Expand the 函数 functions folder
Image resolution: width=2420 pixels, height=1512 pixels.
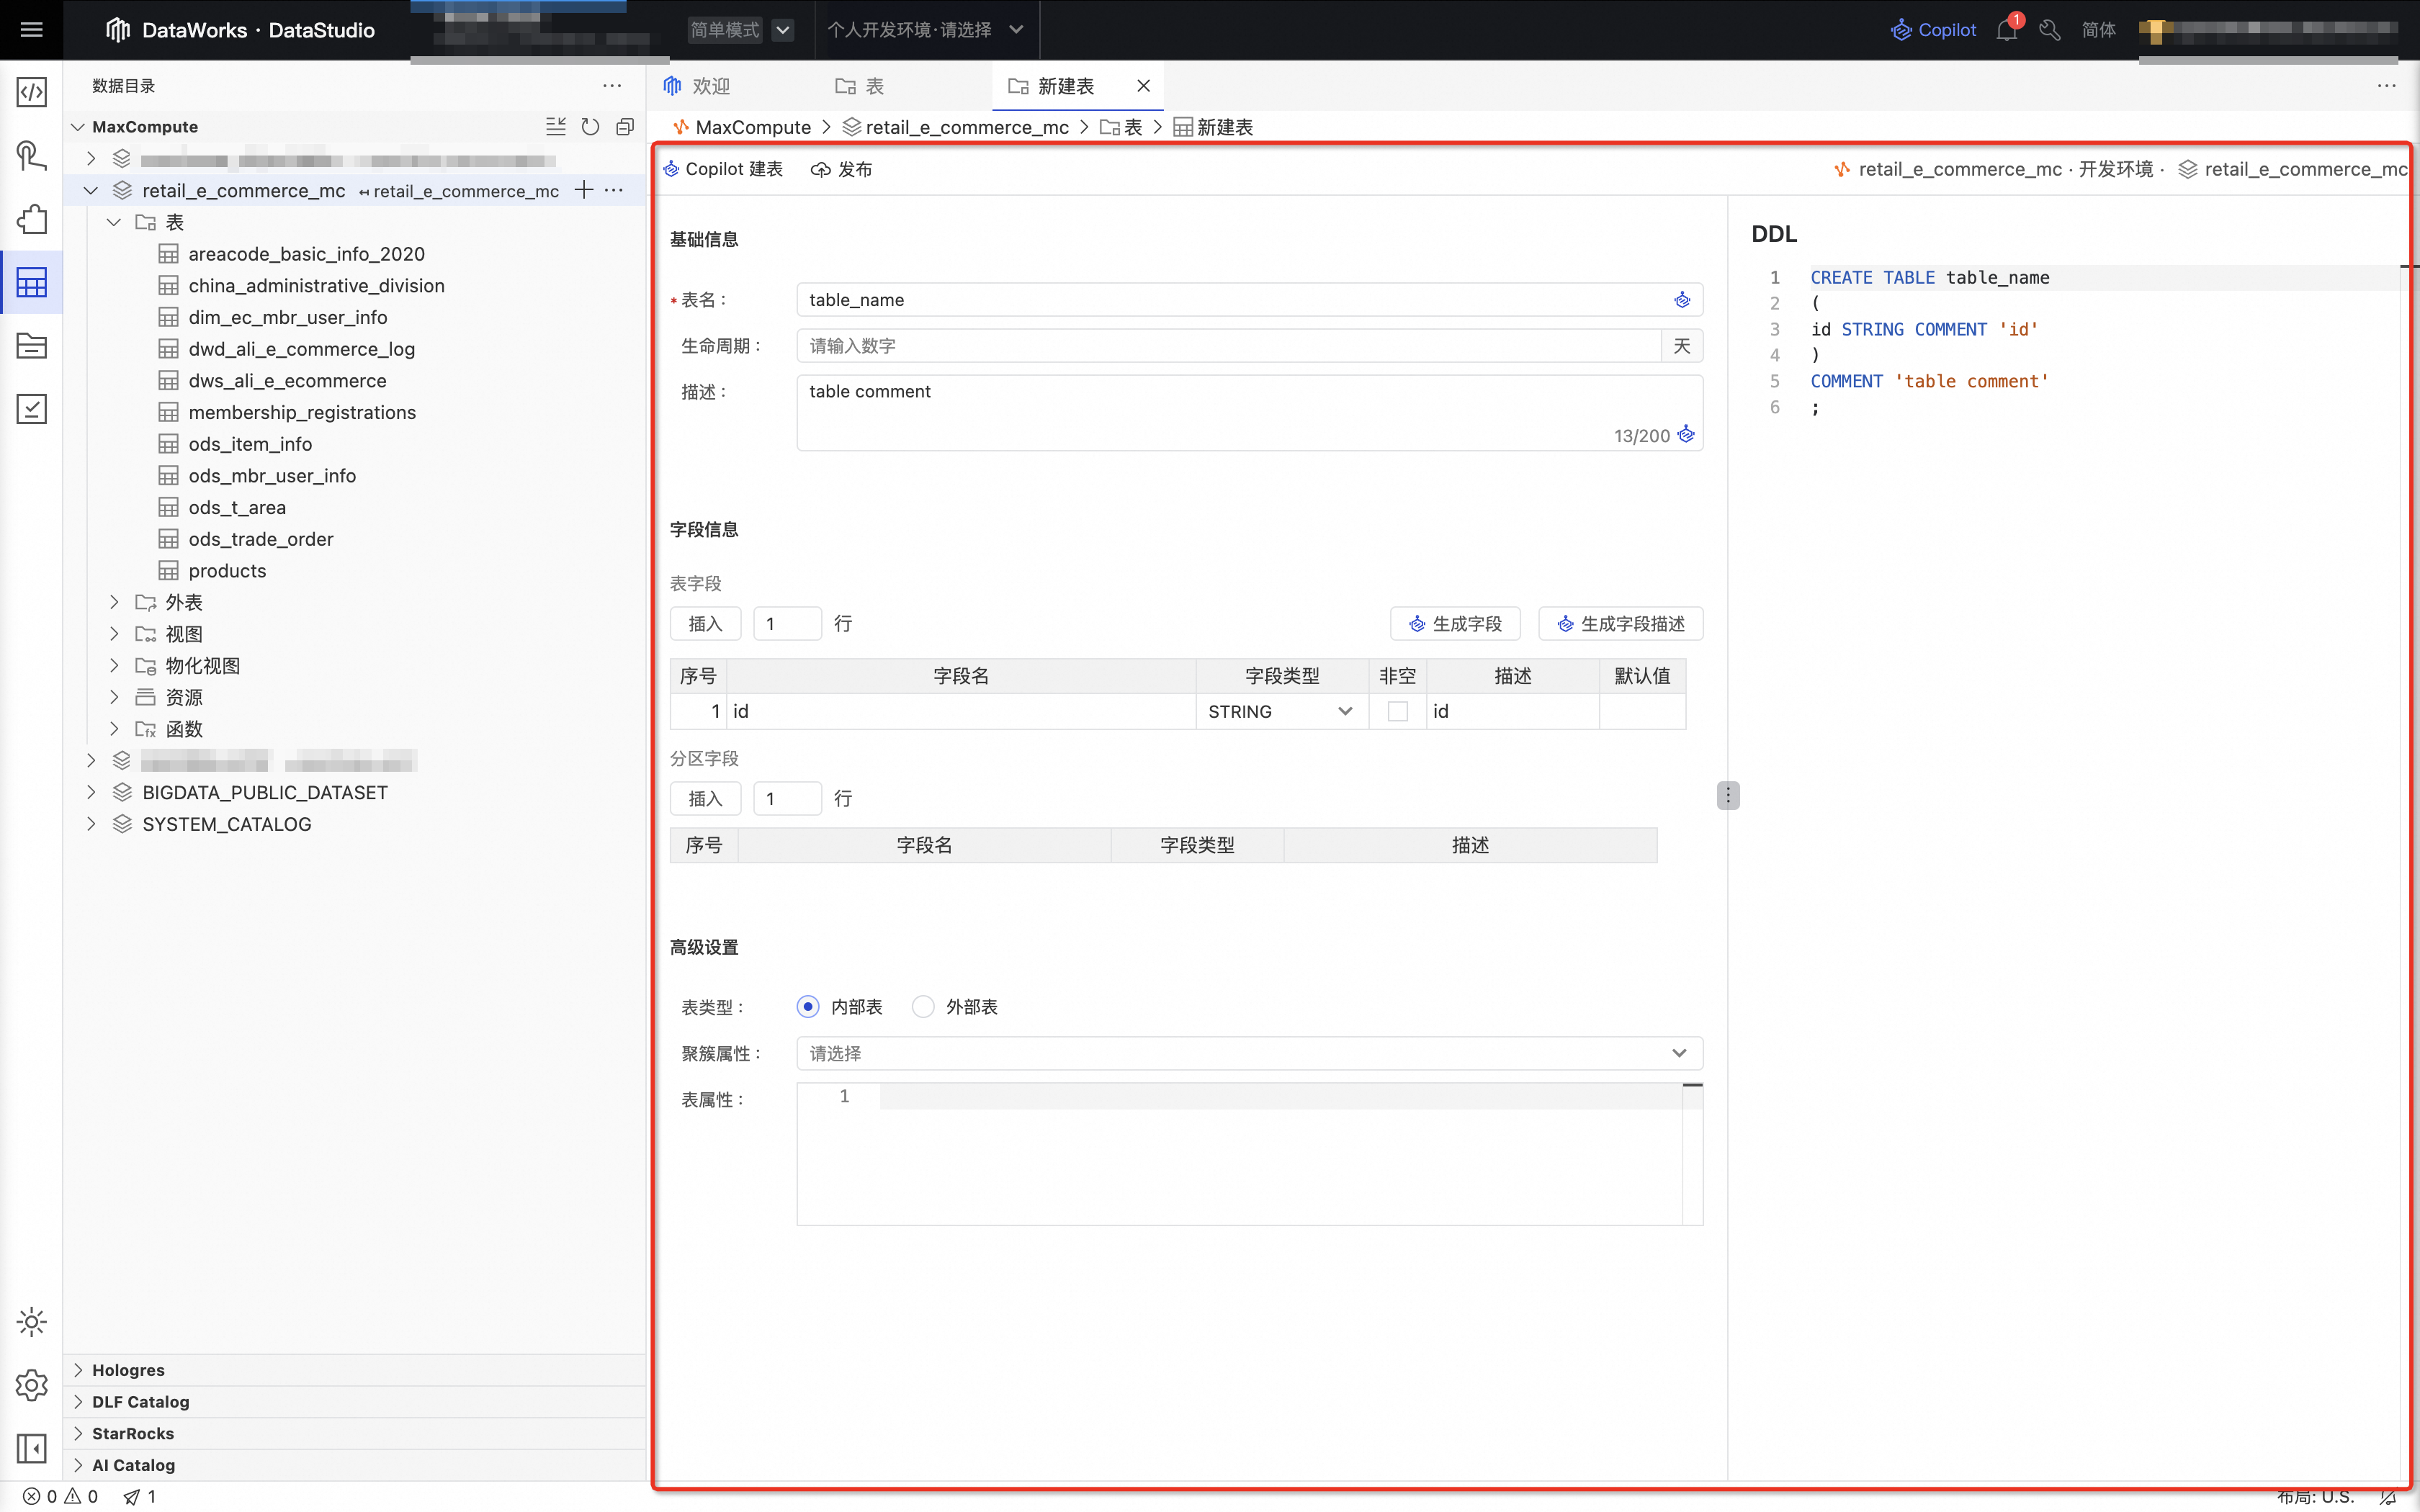[114, 729]
